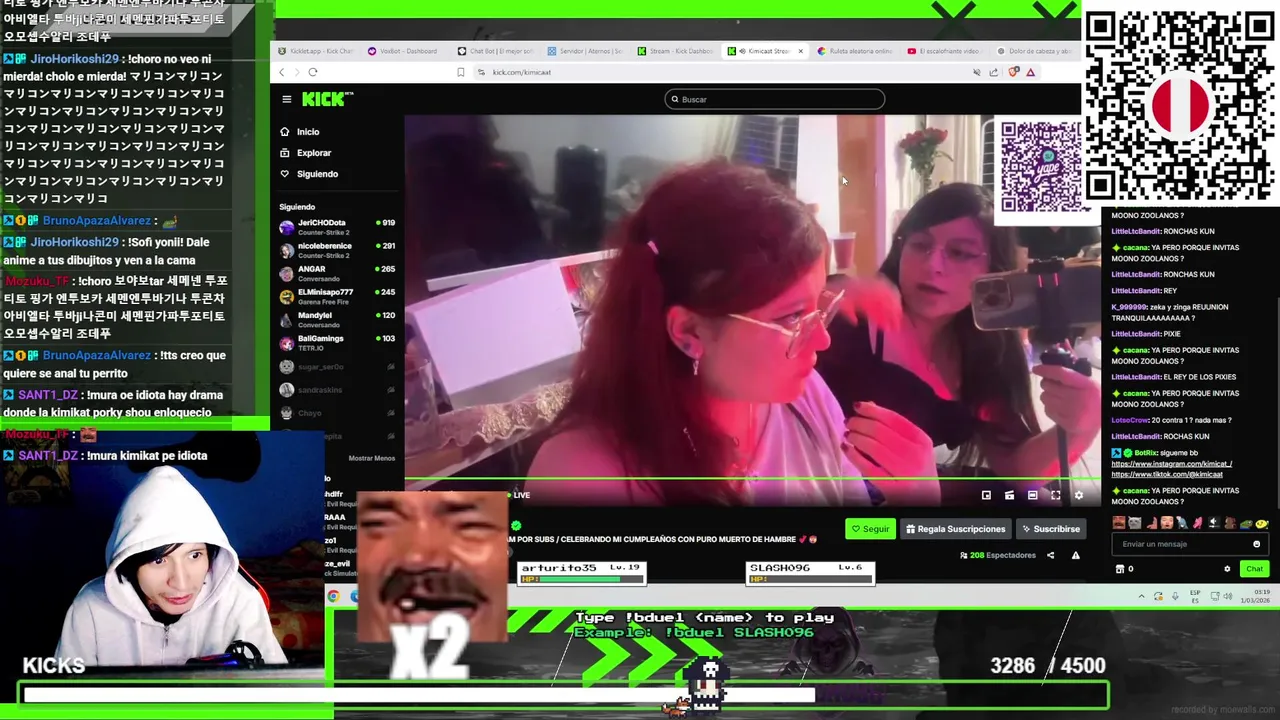Open the Brave shields icon

point(1013,72)
